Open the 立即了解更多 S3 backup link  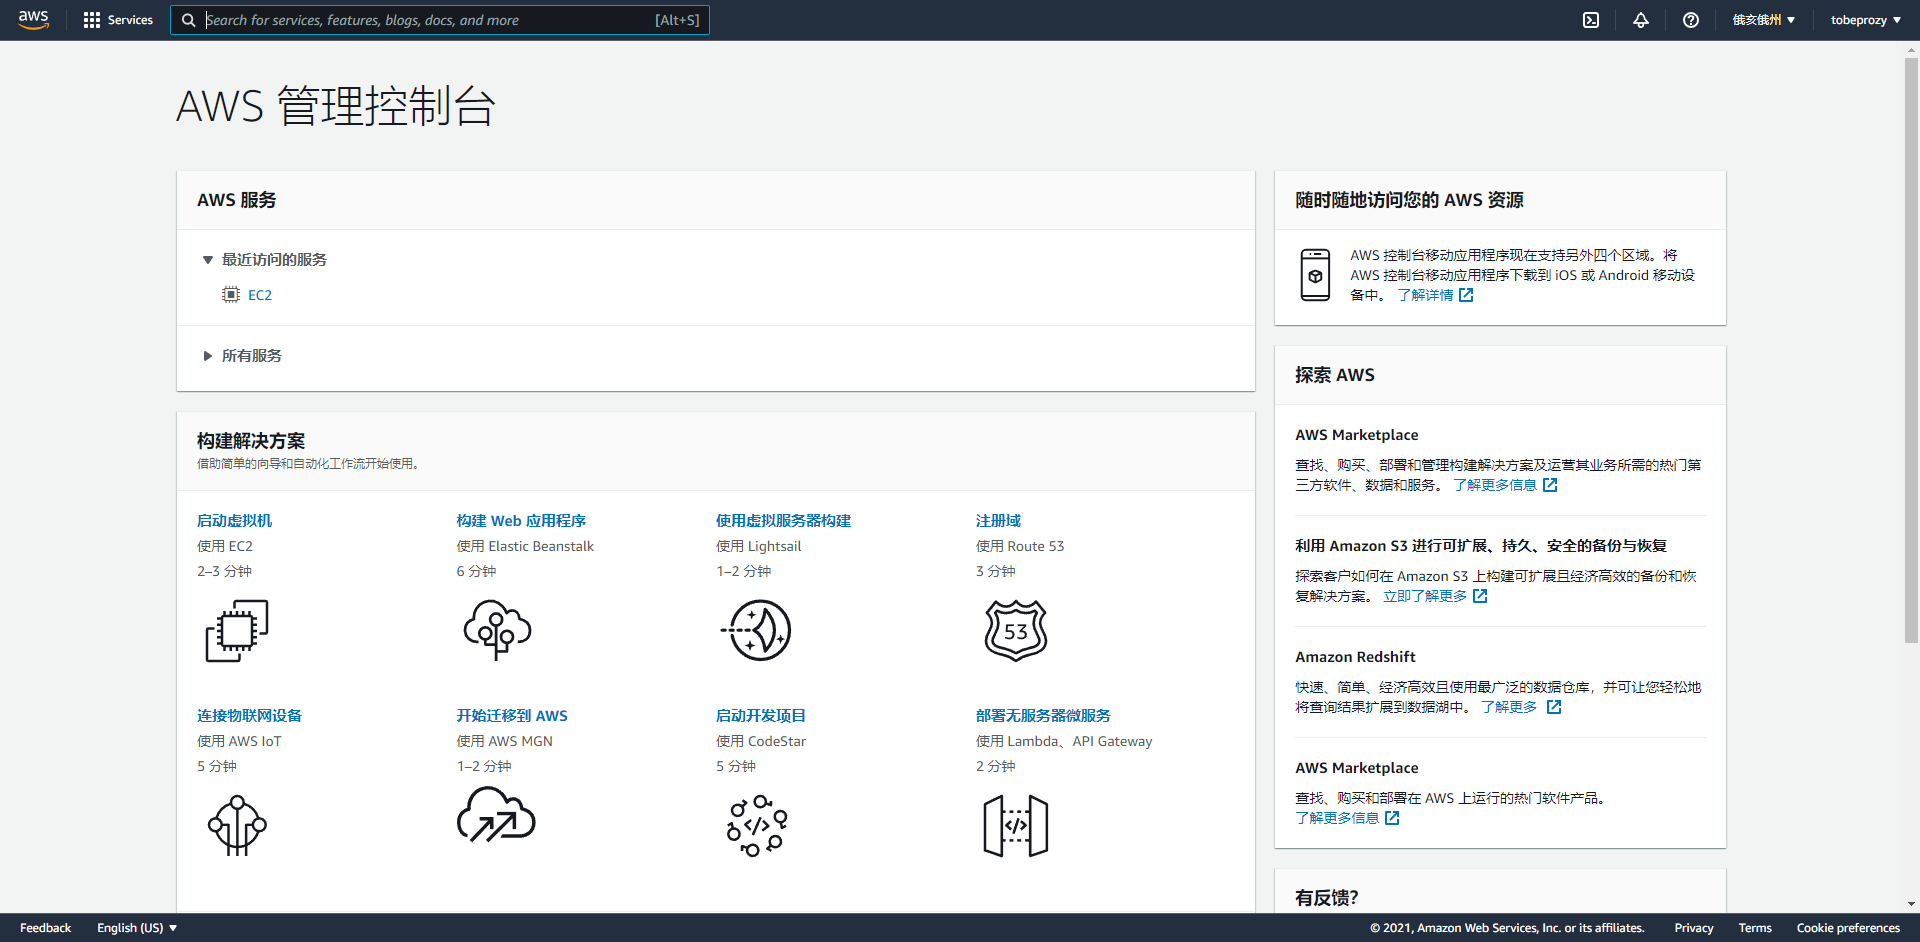[1435, 597]
